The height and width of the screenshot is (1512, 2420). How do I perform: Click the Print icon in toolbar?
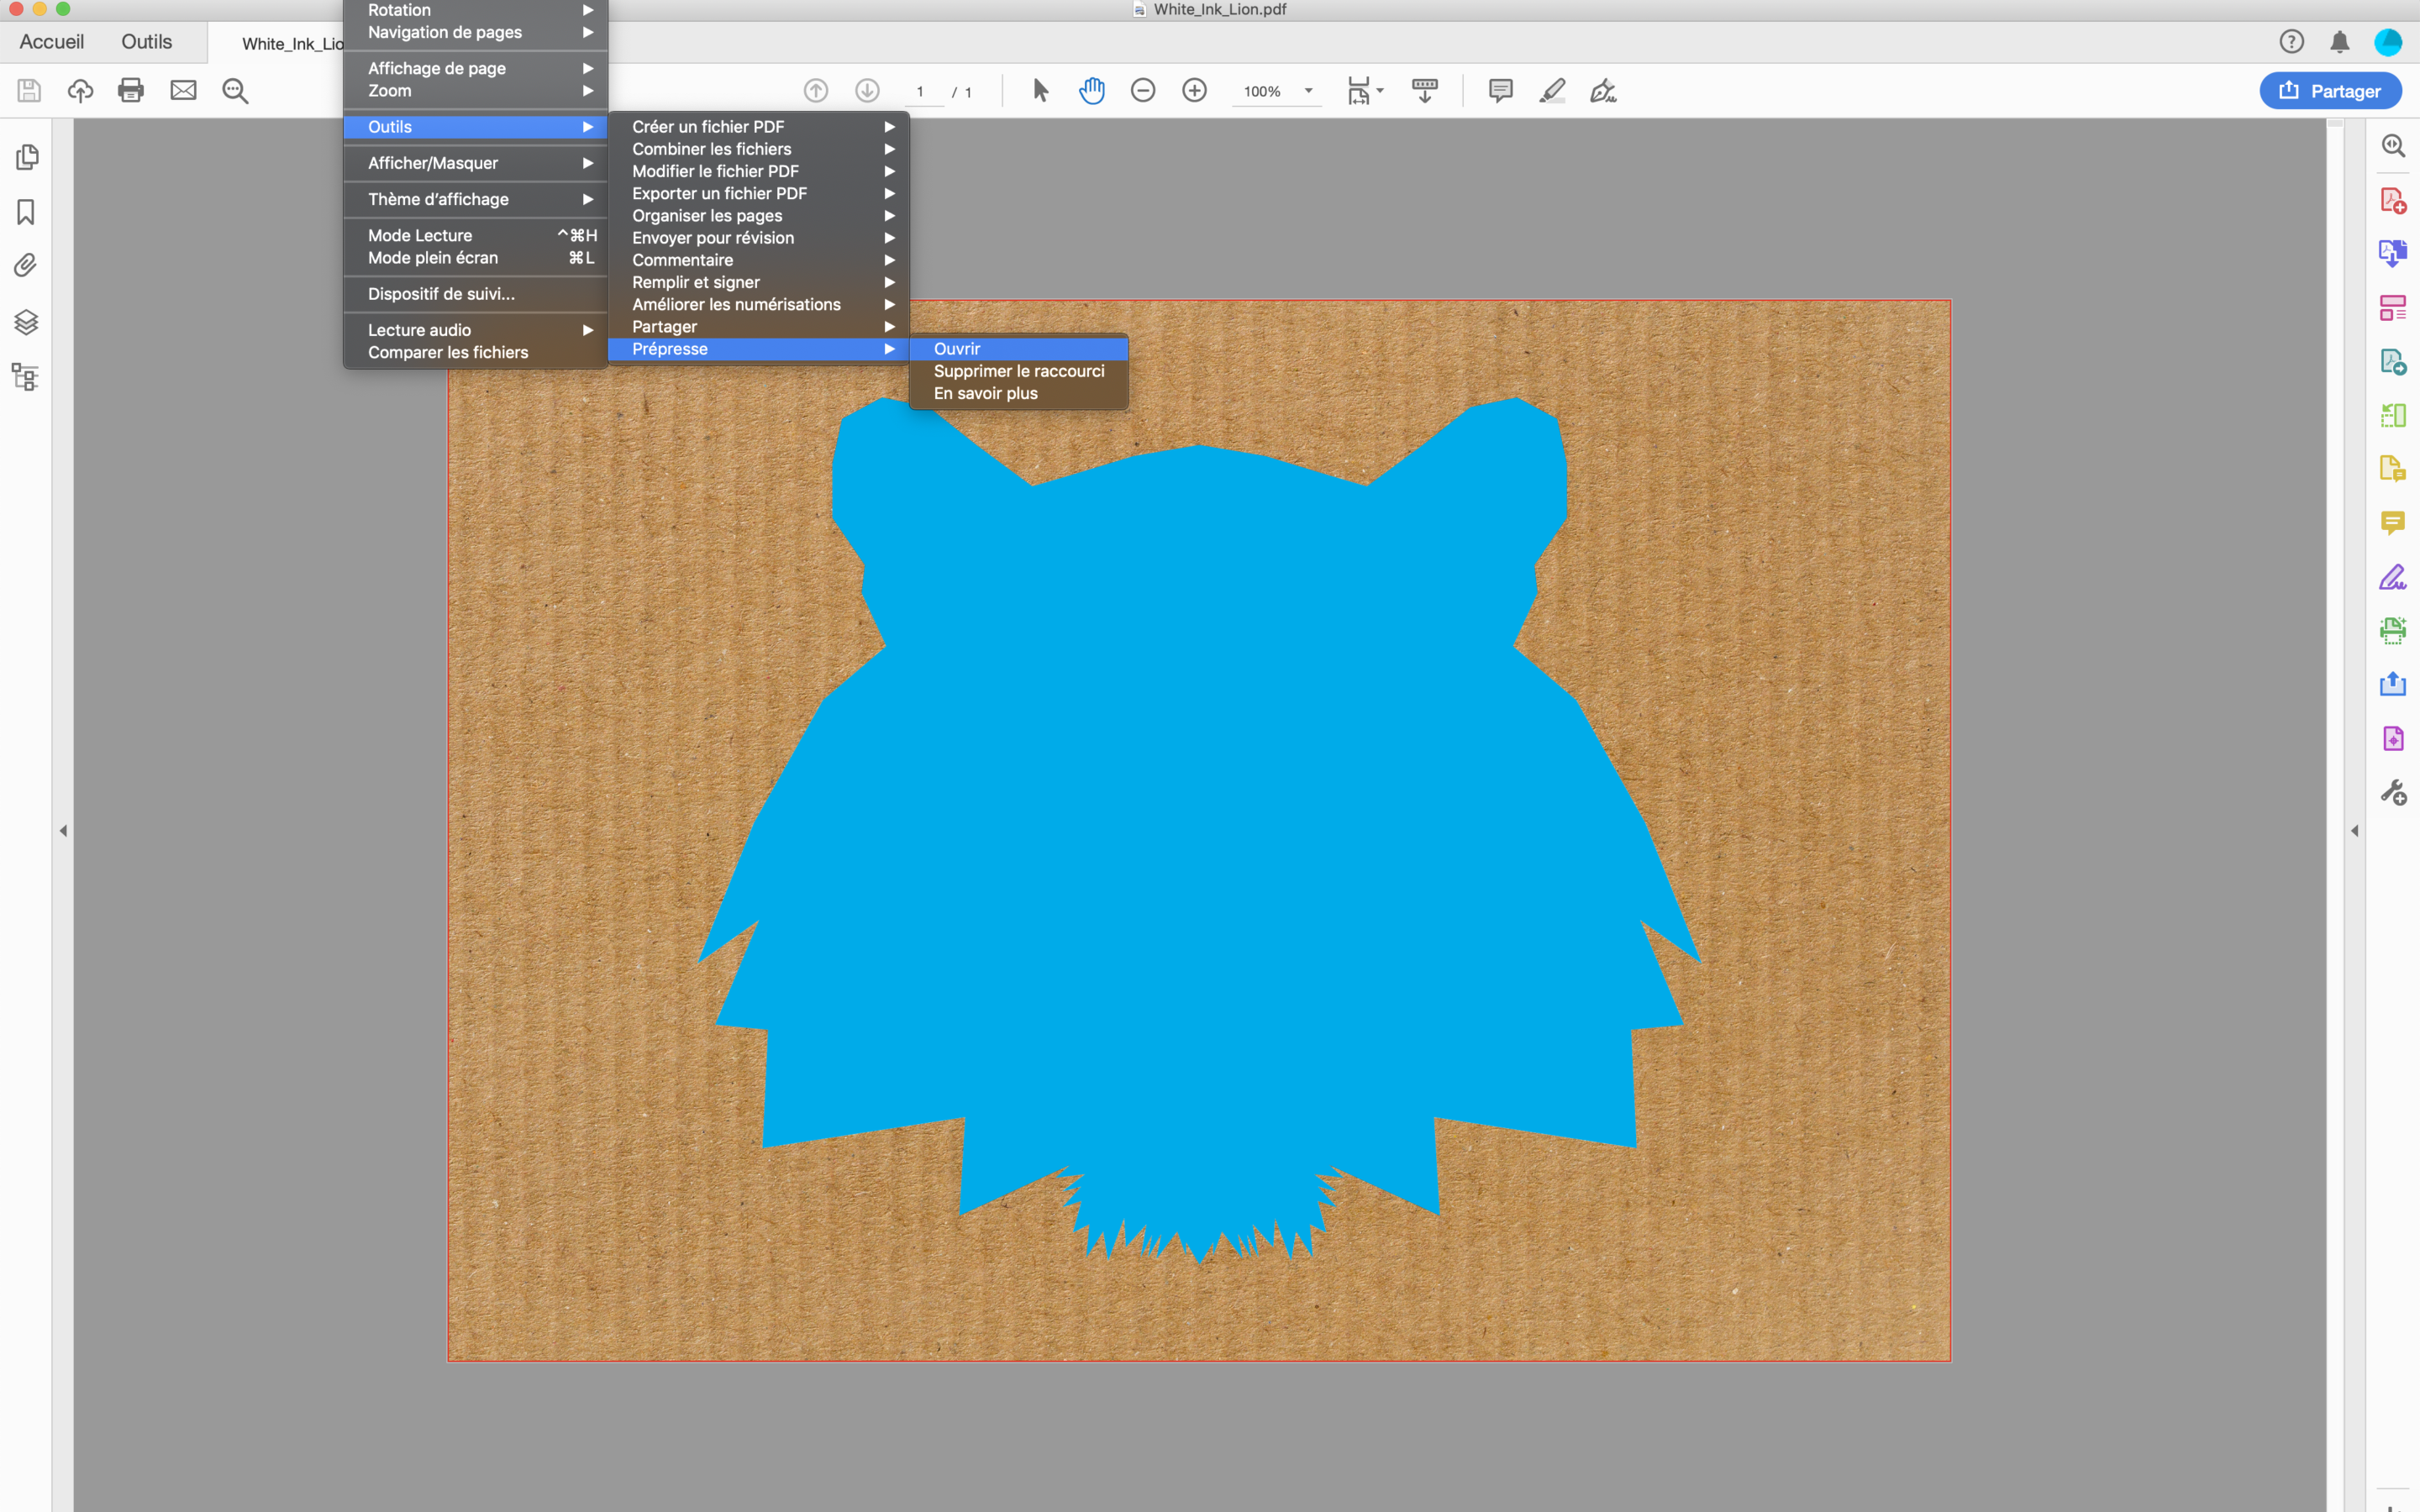[131, 91]
